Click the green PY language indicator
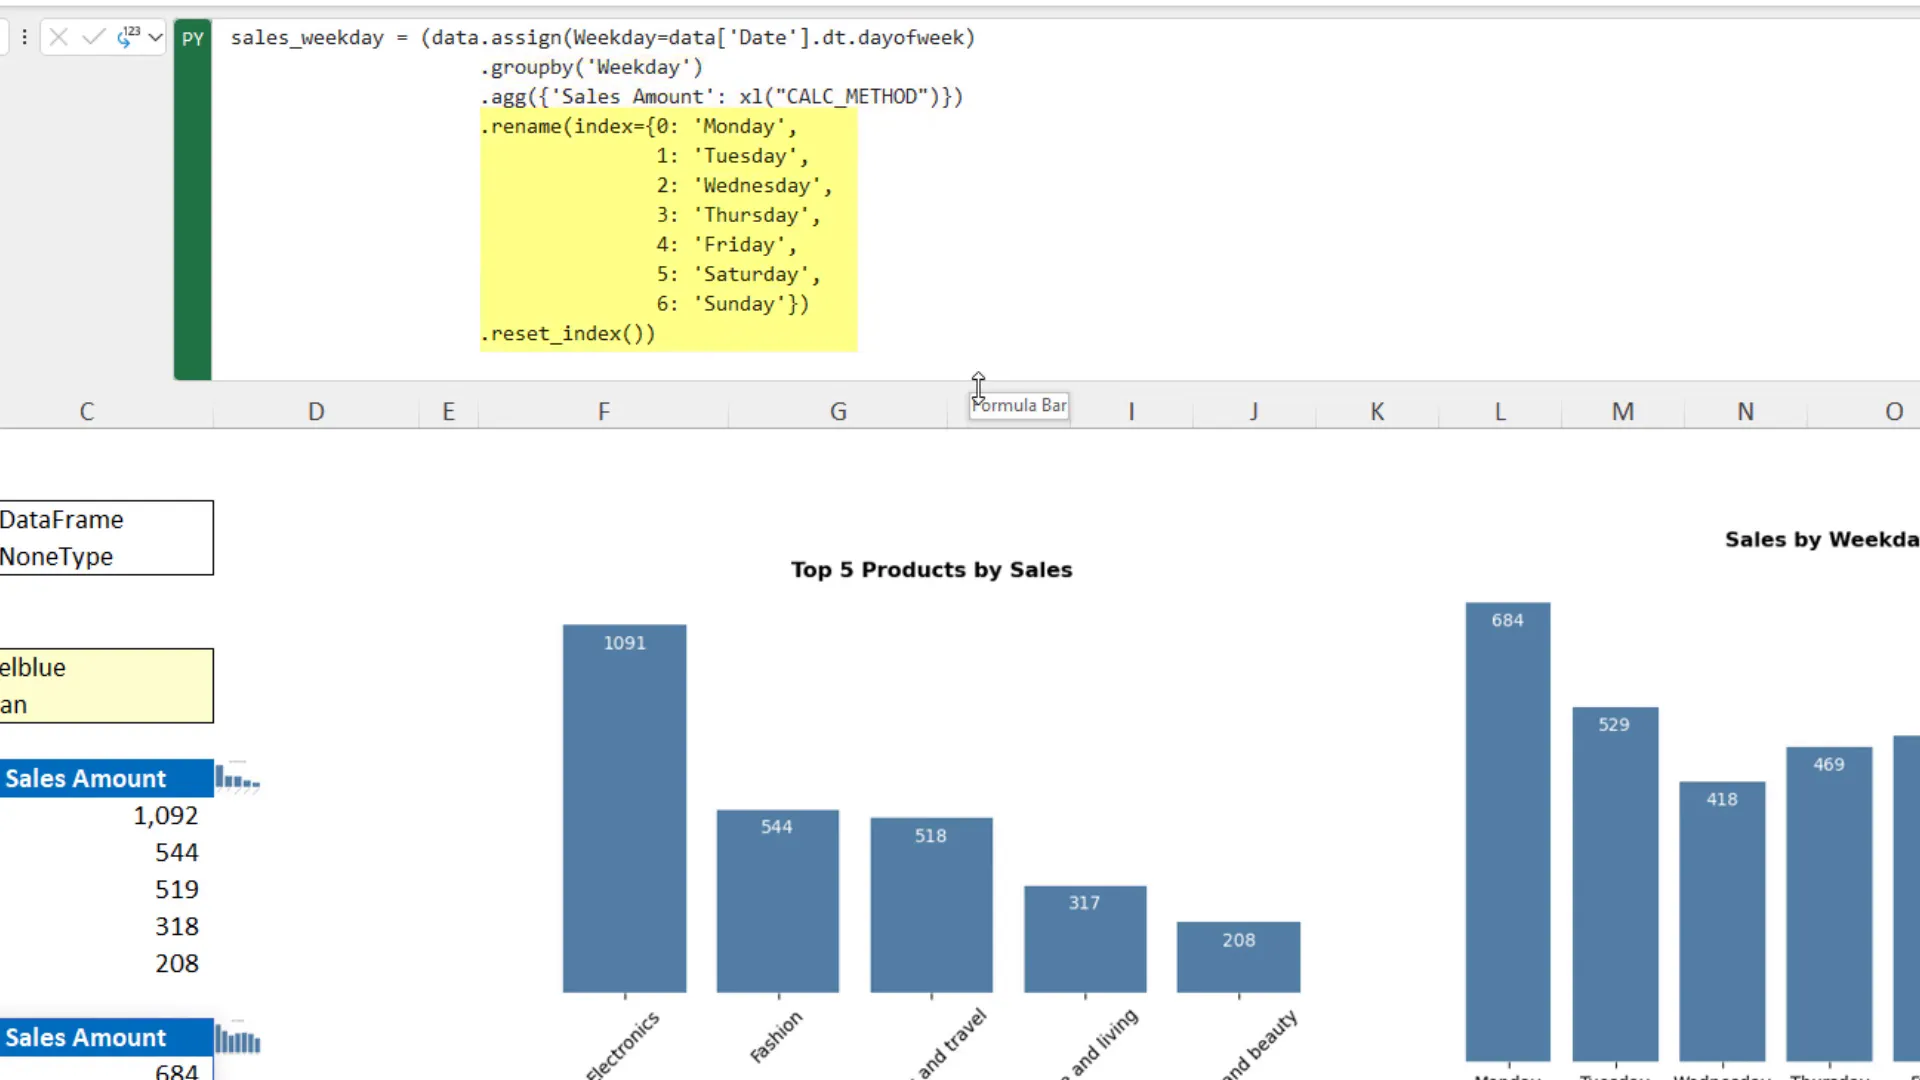Screen dimensions: 1920x1080 click(192, 38)
